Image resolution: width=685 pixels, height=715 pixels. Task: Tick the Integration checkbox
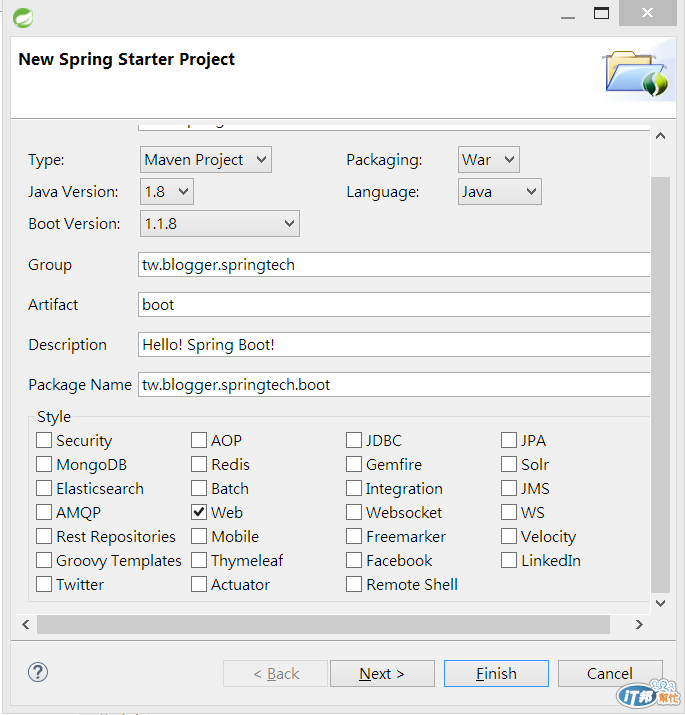[x=354, y=488]
